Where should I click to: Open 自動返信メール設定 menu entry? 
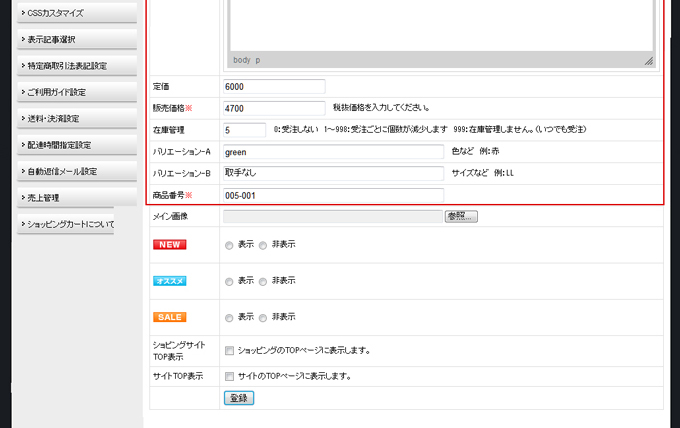click(68, 171)
